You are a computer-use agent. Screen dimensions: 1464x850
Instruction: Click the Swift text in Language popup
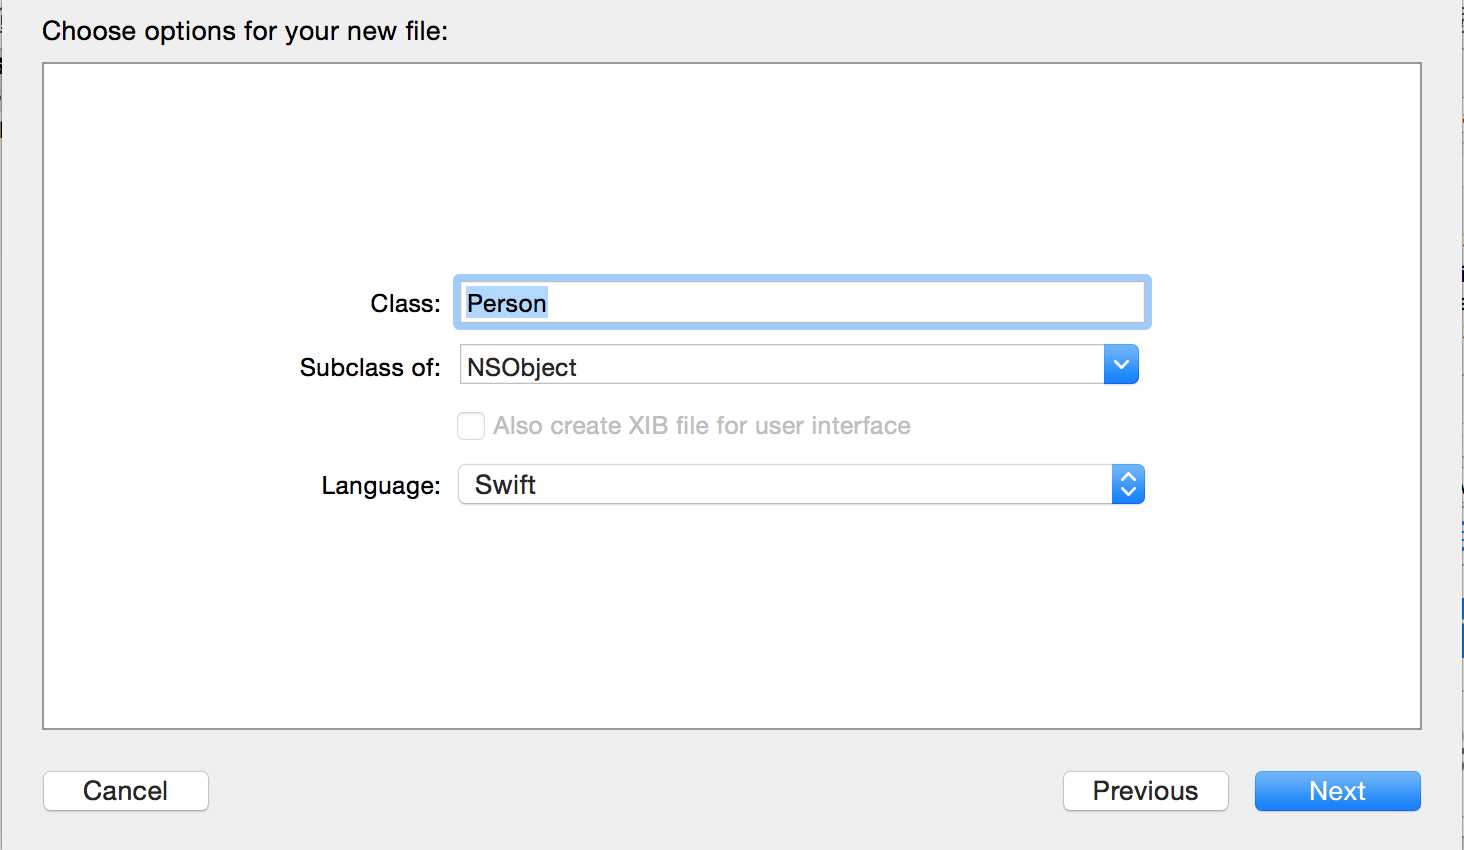[x=505, y=485]
